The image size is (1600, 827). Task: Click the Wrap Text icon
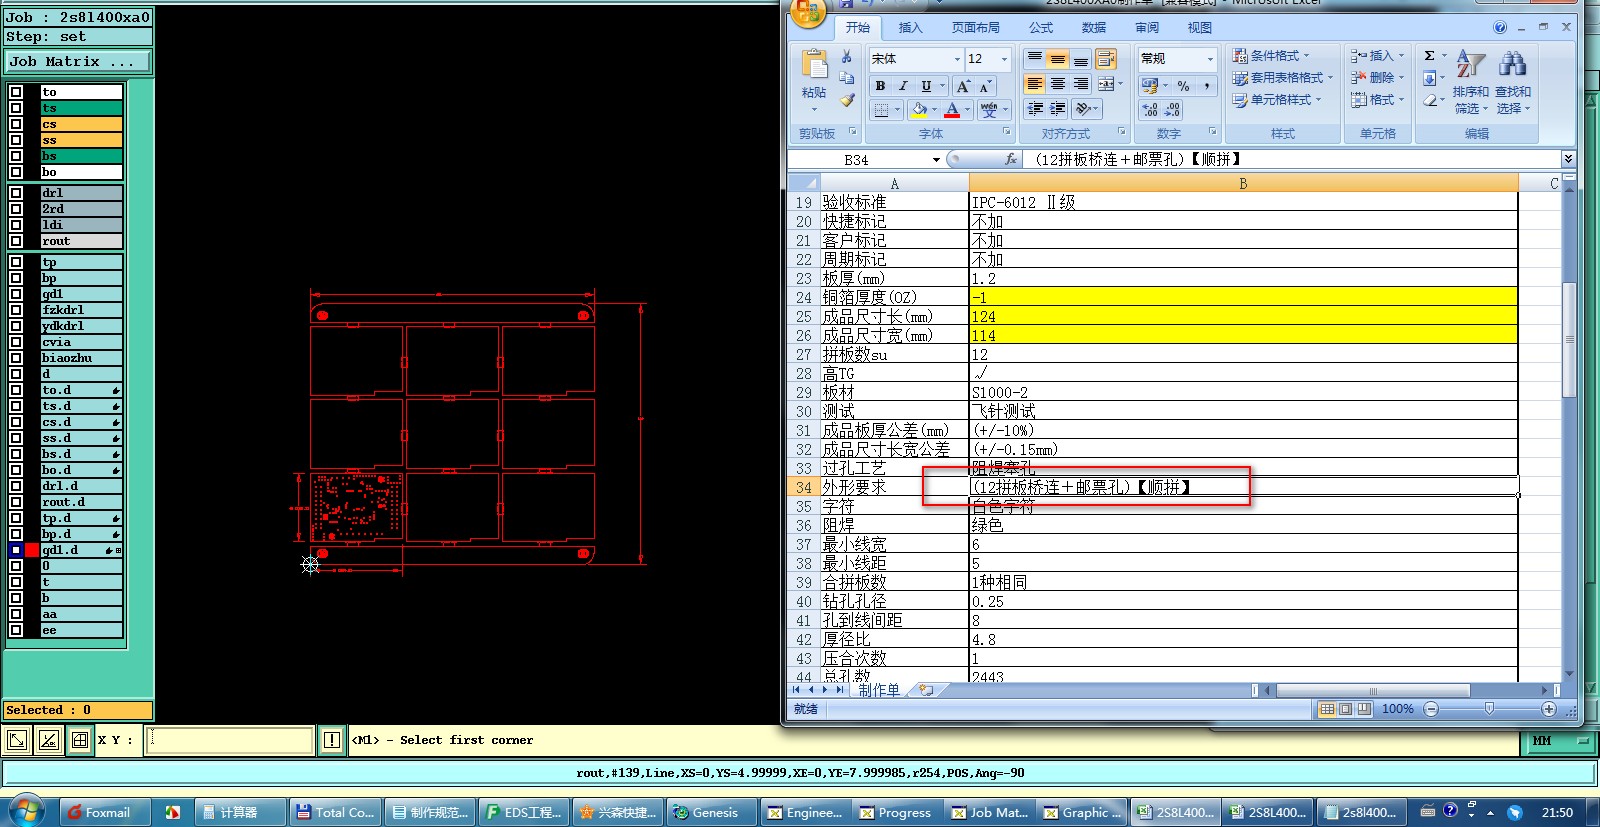[x=1105, y=59]
